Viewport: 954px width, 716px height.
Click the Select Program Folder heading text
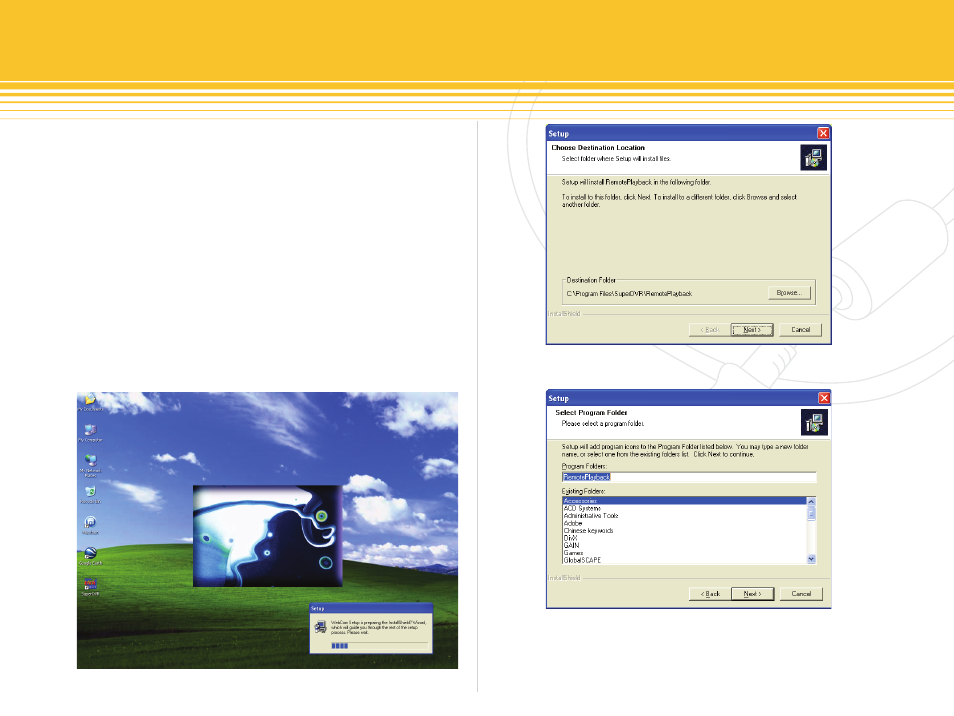(x=591, y=412)
